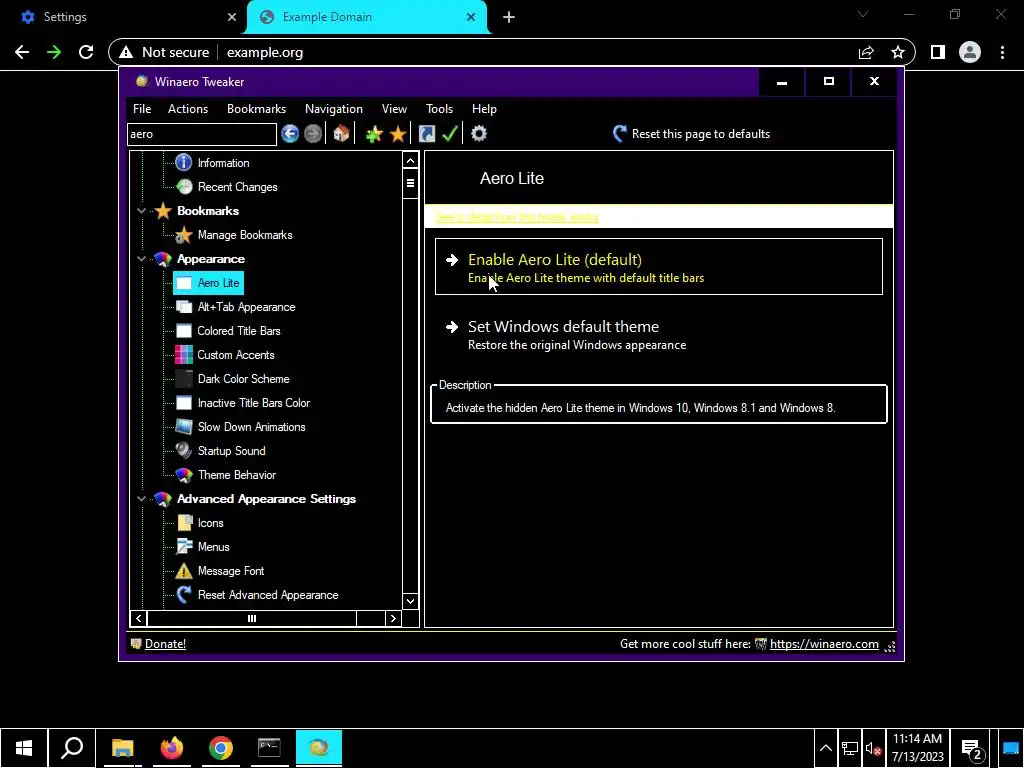Click the back navigation arrow in Winaero toolbar
This screenshot has width=1024, height=768.
(x=290, y=134)
